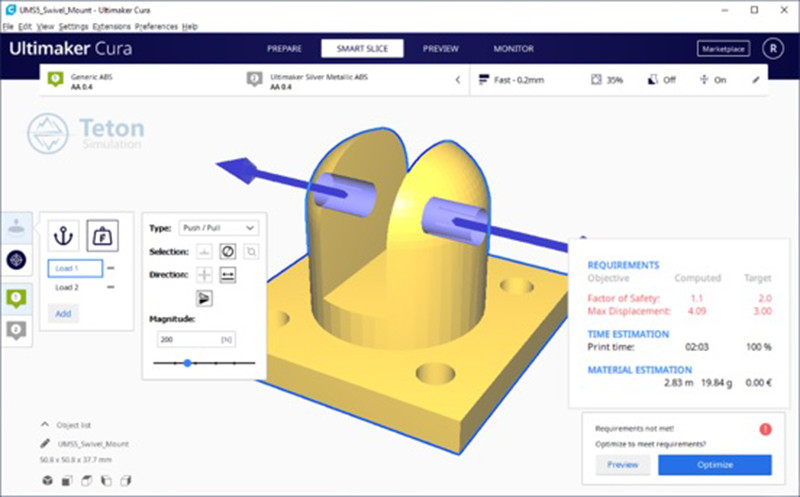Collapse material panel with left chevron
The image size is (800, 497).
pos(457,80)
